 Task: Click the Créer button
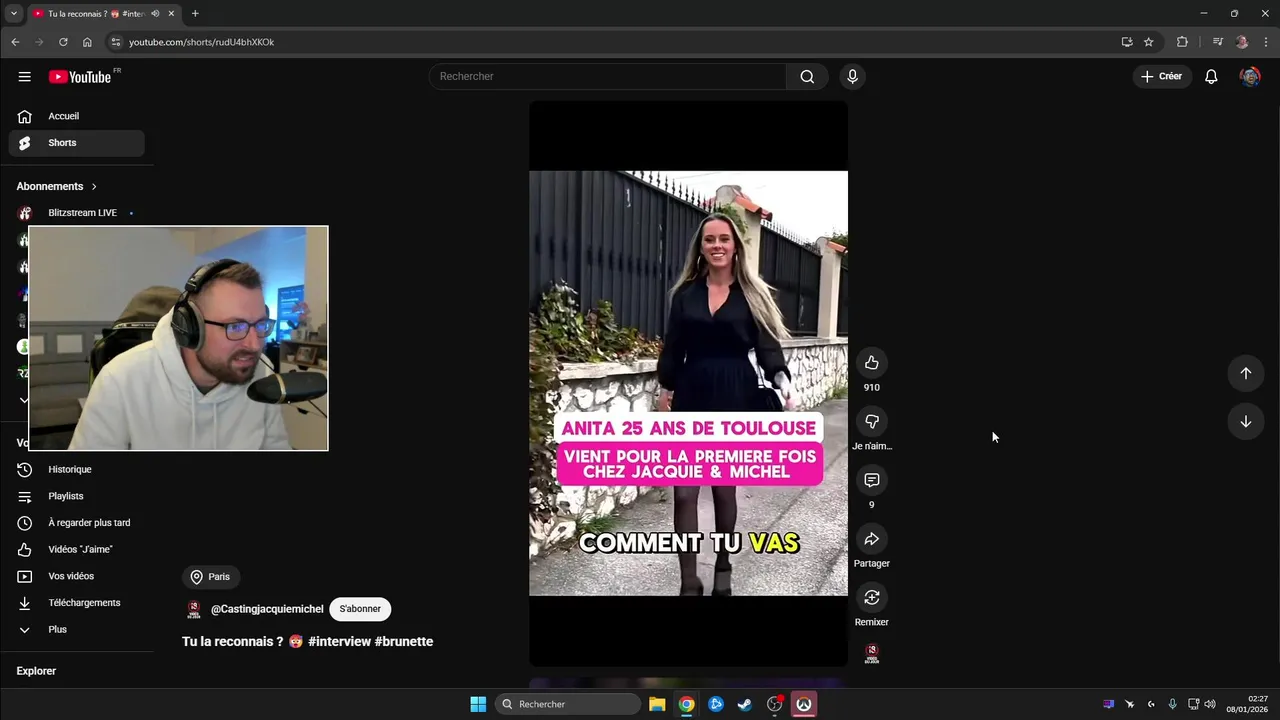tap(1161, 77)
